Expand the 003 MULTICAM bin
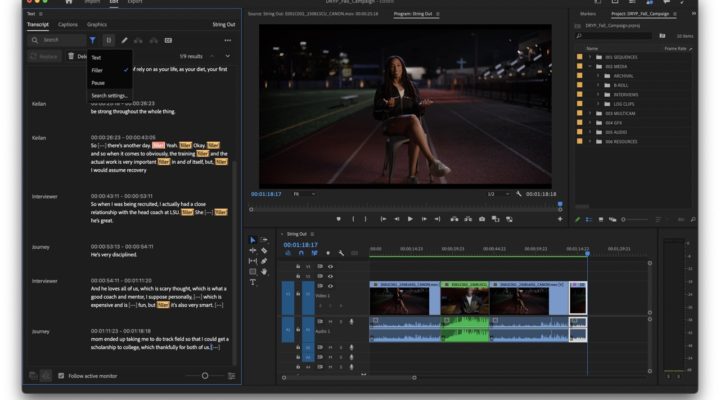Screen dimensions: 720x400 590,113
